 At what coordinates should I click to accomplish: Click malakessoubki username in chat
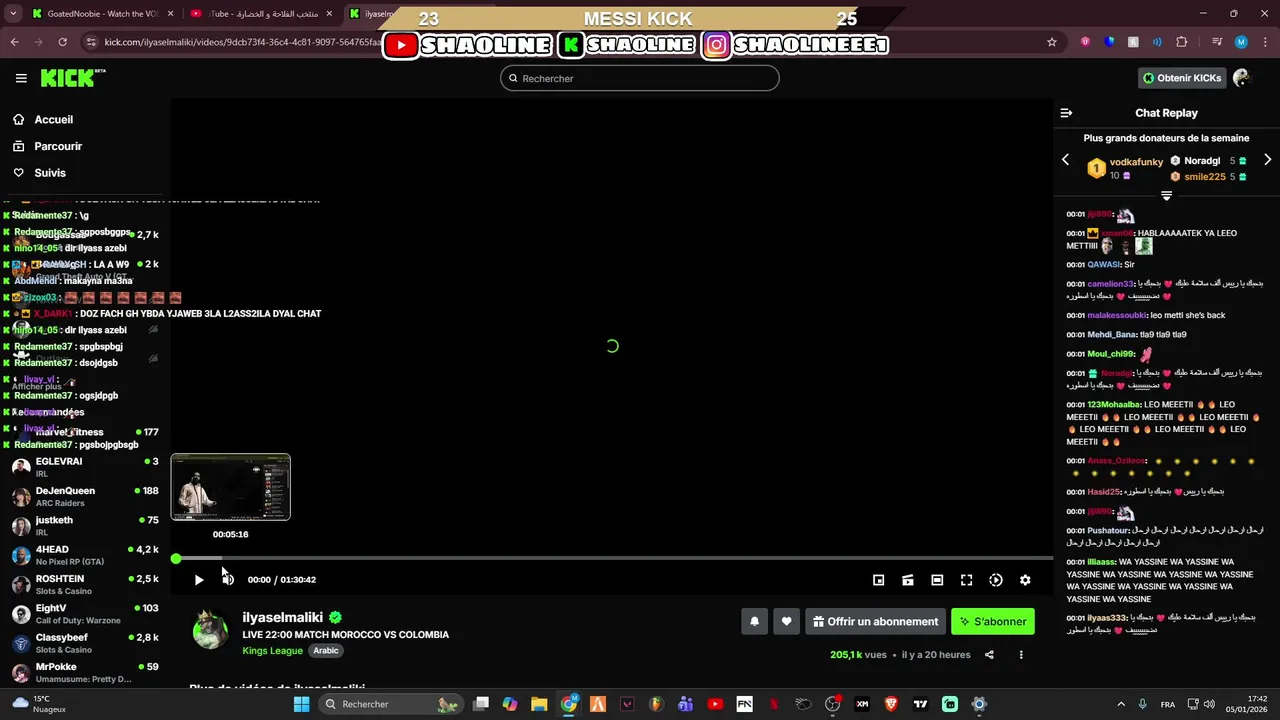[x=1117, y=315]
